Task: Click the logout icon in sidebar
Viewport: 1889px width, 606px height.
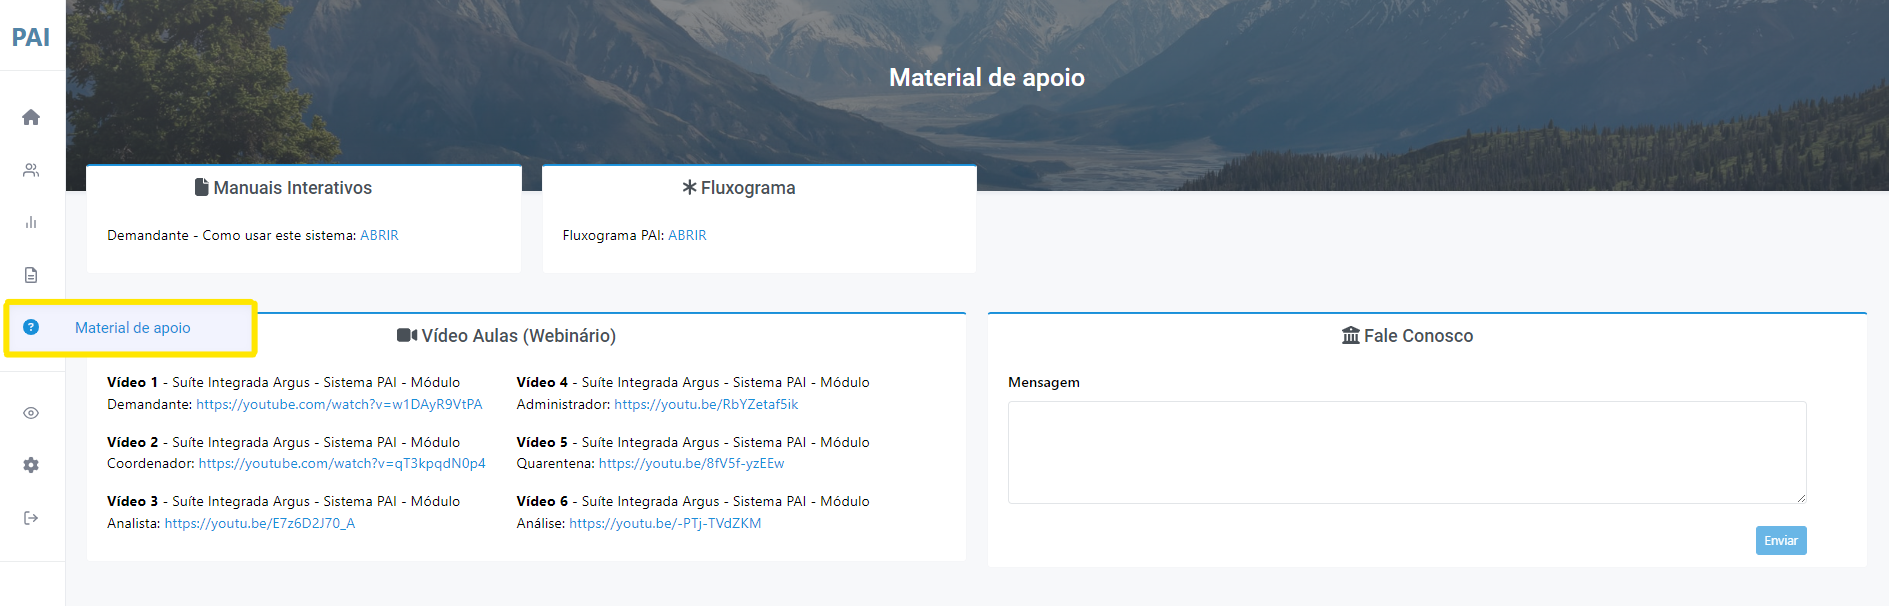Action: pyautogui.click(x=31, y=518)
